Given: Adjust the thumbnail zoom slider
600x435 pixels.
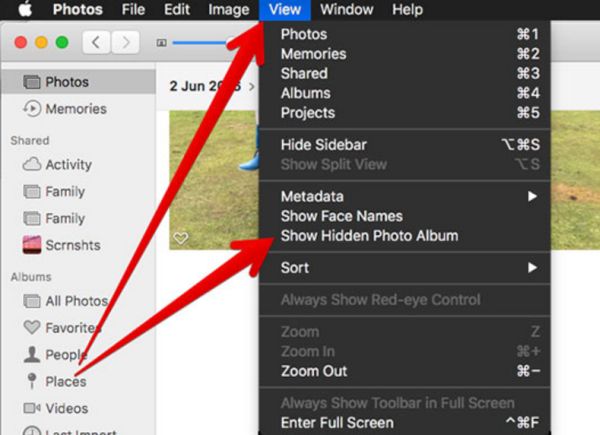Looking at the screenshot, I should pyautogui.click(x=199, y=42).
